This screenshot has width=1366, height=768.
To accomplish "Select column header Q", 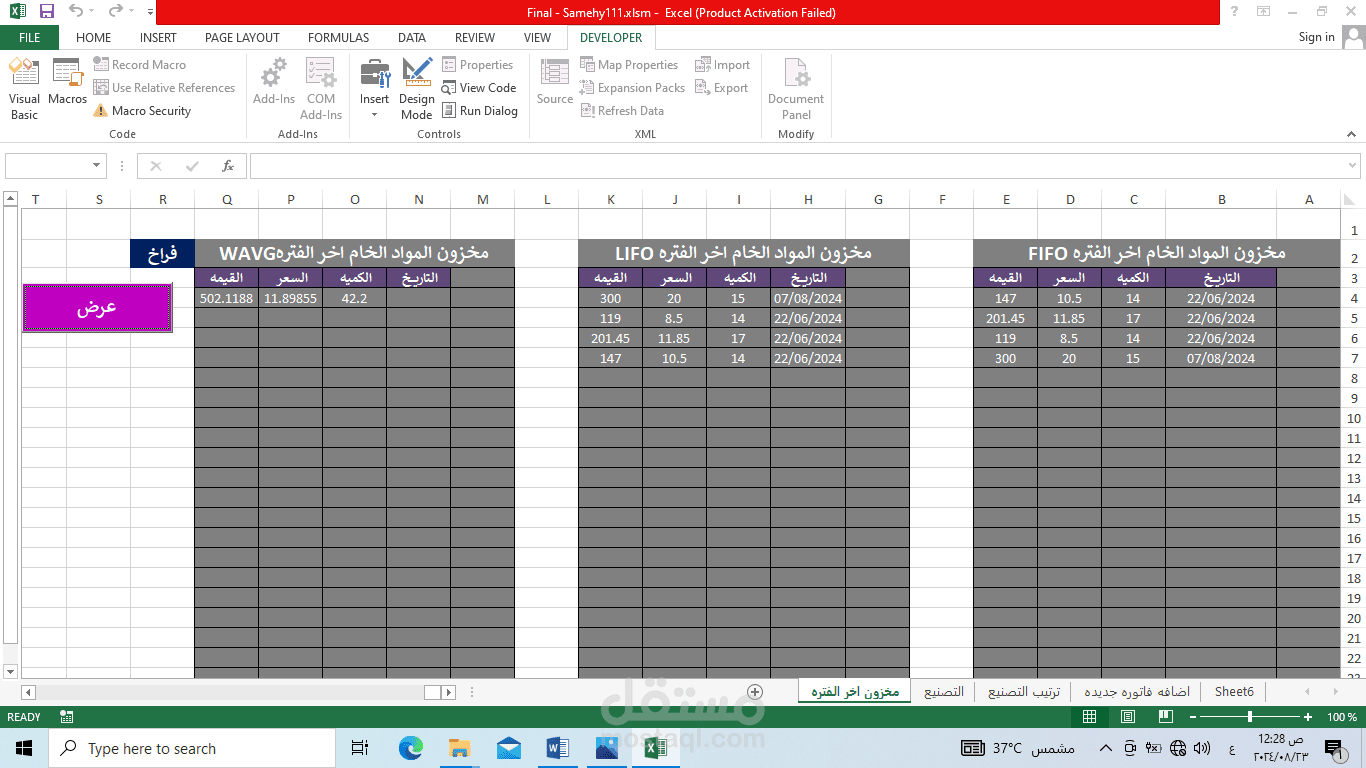I will pyautogui.click(x=227, y=199).
